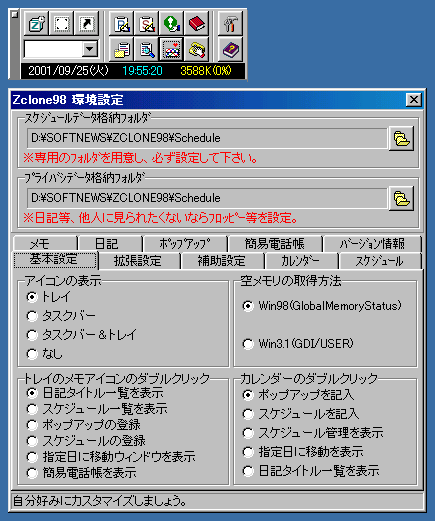Click the folder with document list icon

[122, 49]
